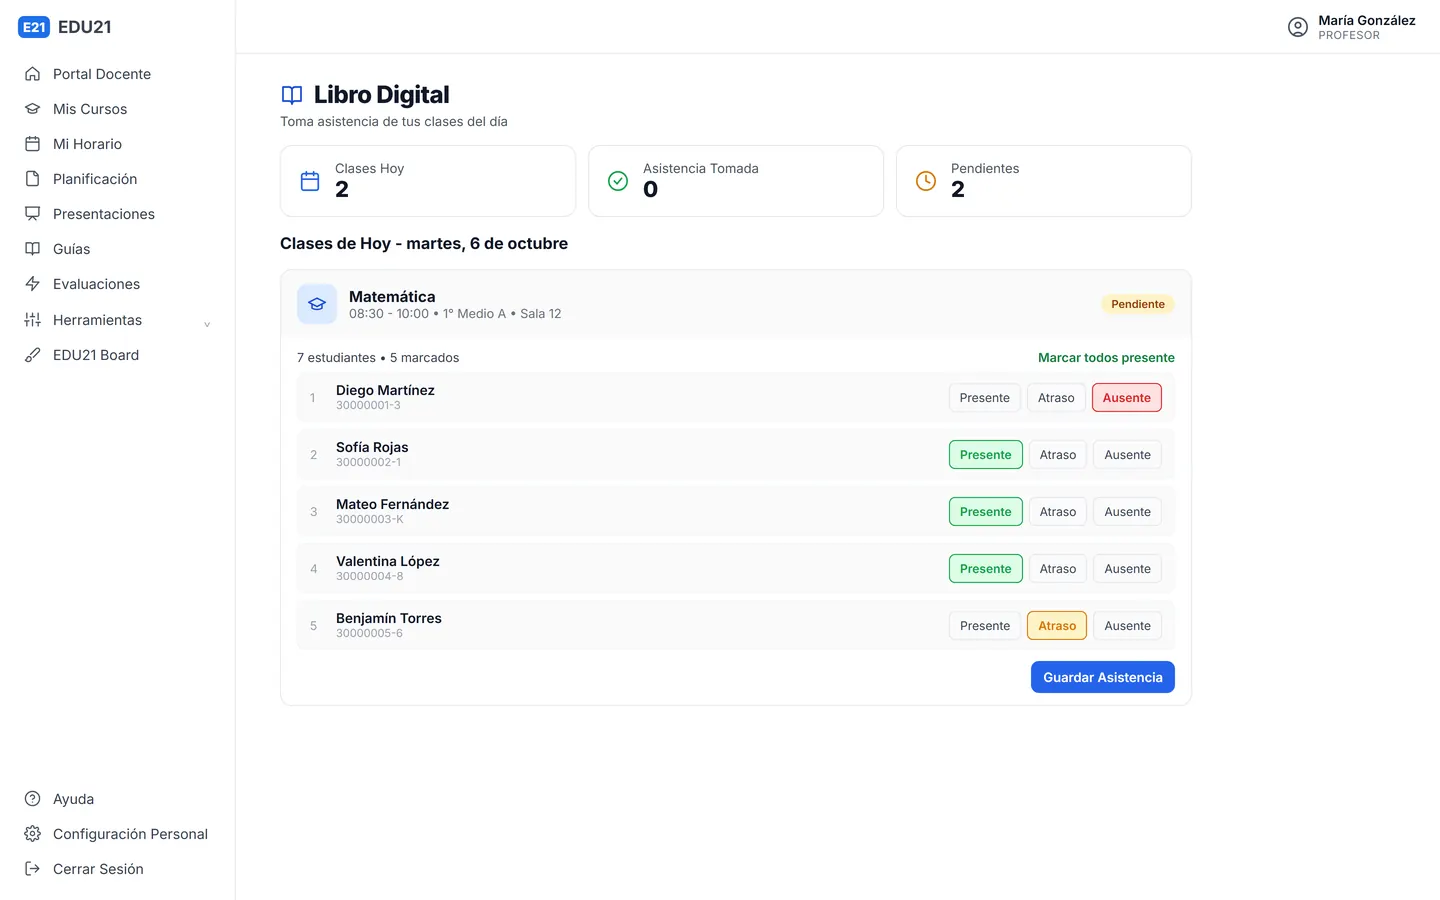Click the EDU21 Board pen icon
This screenshot has width=1440, height=900.
pyautogui.click(x=33, y=355)
